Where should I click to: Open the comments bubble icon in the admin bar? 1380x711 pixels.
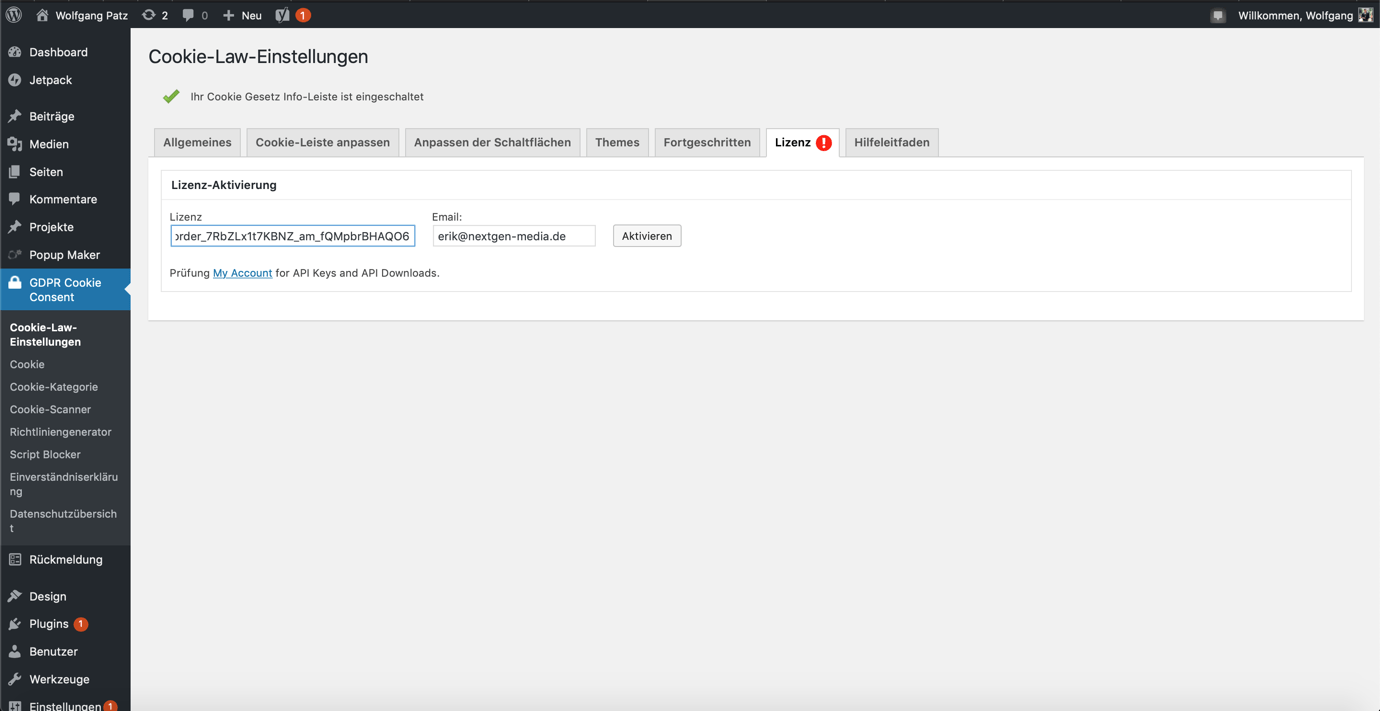(x=188, y=15)
